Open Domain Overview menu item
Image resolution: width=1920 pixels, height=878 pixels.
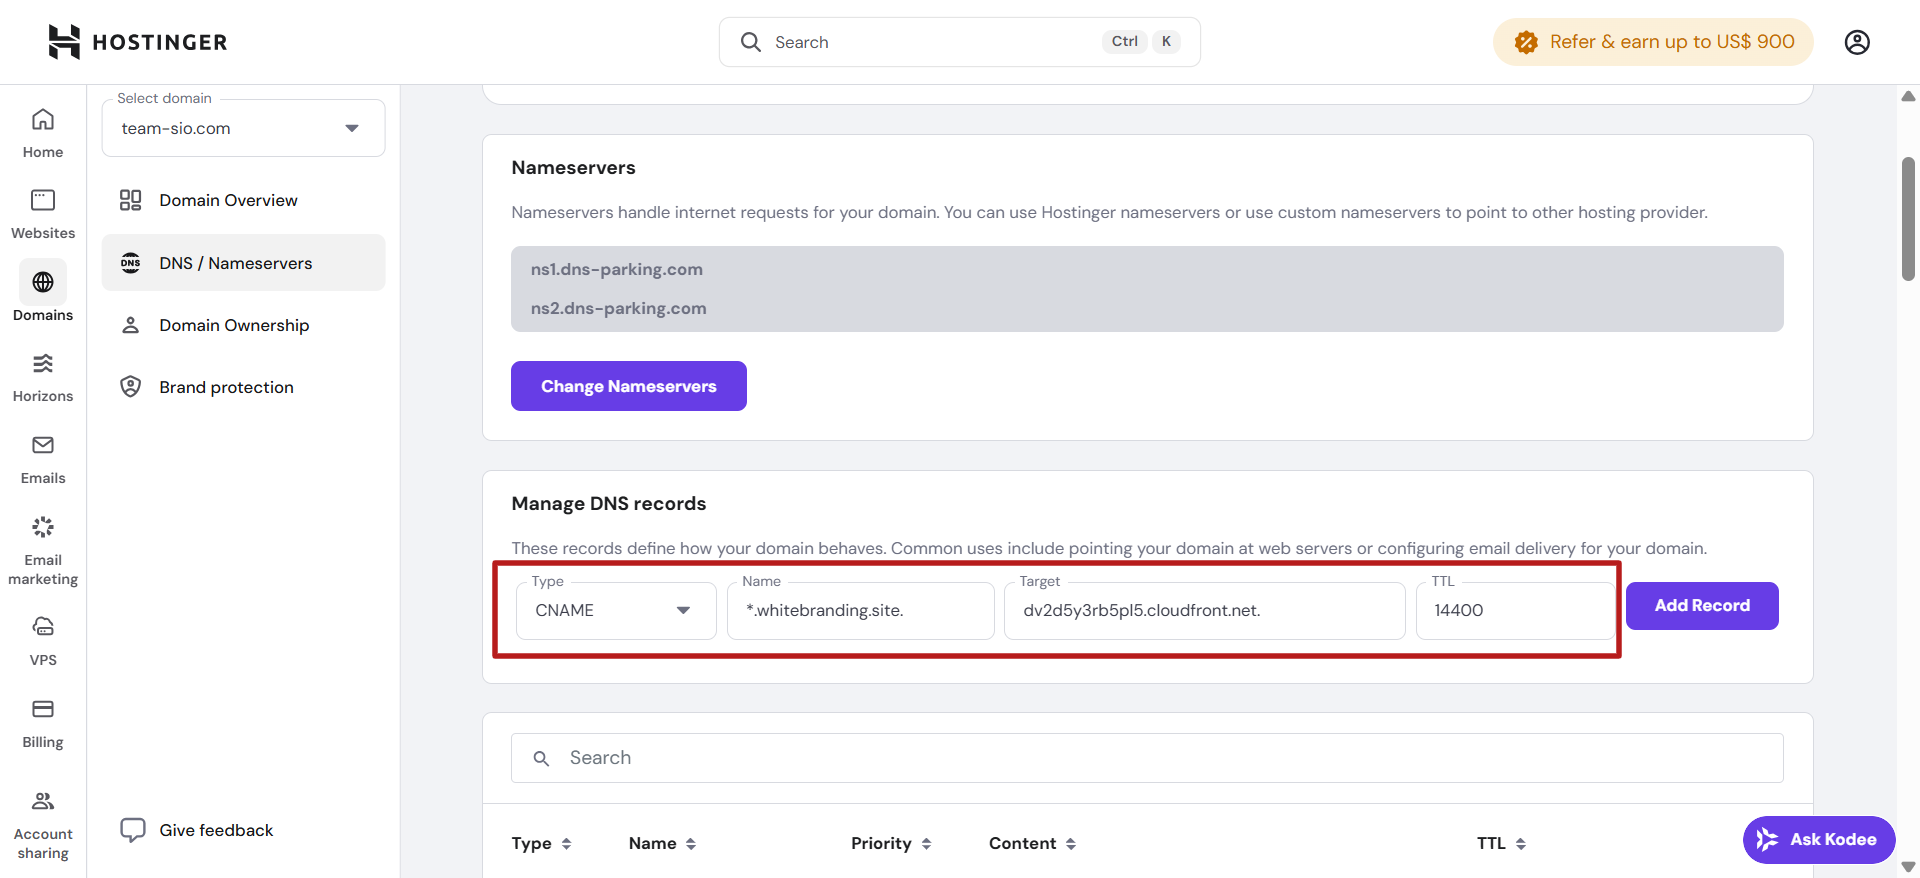click(243, 200)
